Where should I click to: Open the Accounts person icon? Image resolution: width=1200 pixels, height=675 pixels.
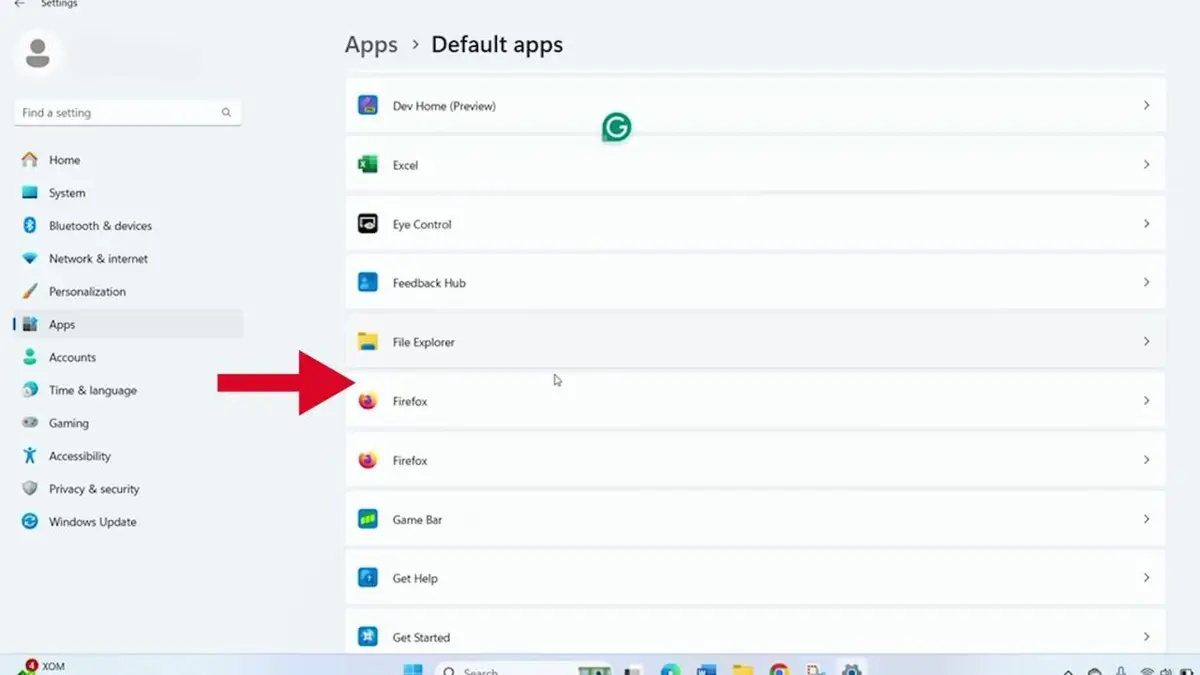30,357
